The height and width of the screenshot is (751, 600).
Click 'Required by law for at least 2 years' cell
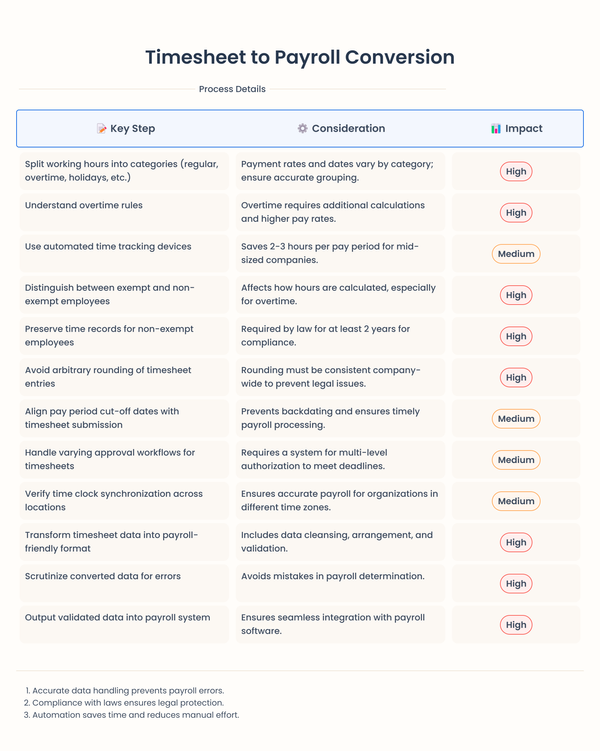340,336
